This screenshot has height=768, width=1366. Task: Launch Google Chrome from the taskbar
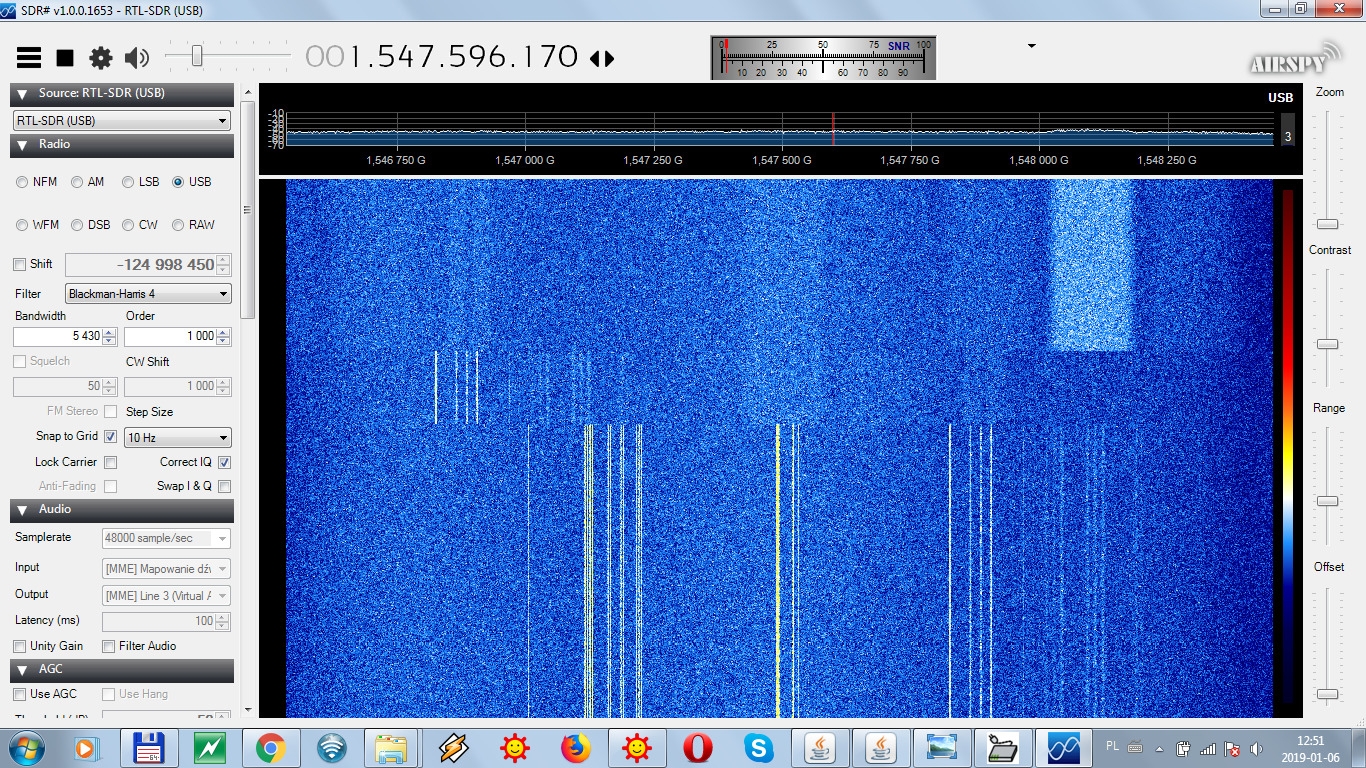[x=271, y=747]
